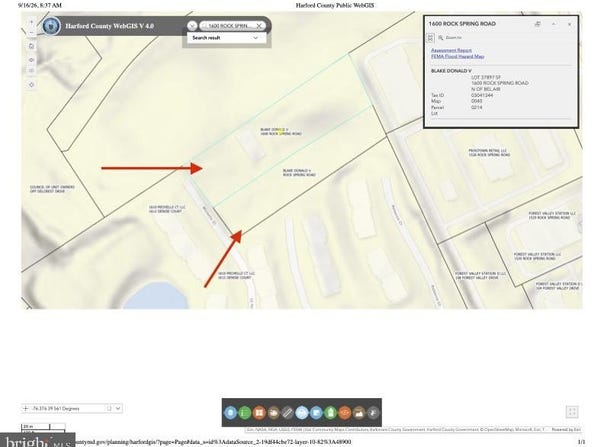Click the popup title 1600 ROCK SPRING ROAD

tap(462, 24)
